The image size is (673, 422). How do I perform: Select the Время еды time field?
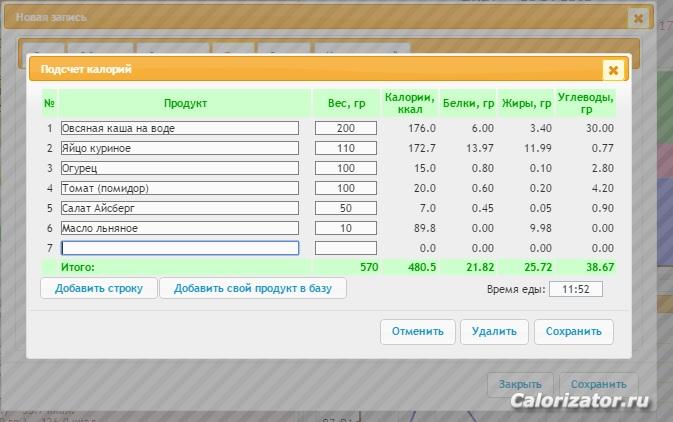coord(576,289)
